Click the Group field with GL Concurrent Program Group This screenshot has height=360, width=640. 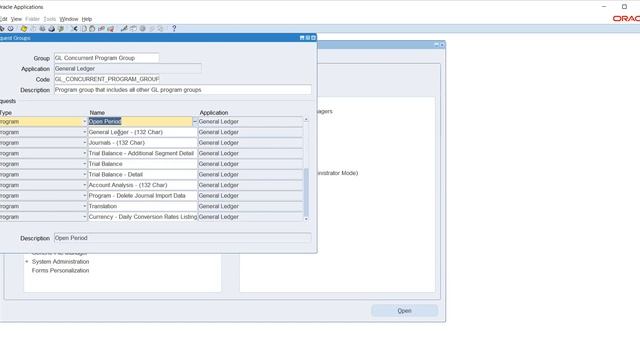[107, 58]
